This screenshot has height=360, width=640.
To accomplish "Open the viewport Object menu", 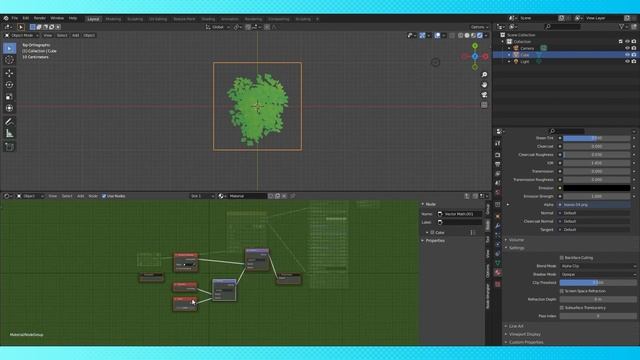I will (89, 36).
